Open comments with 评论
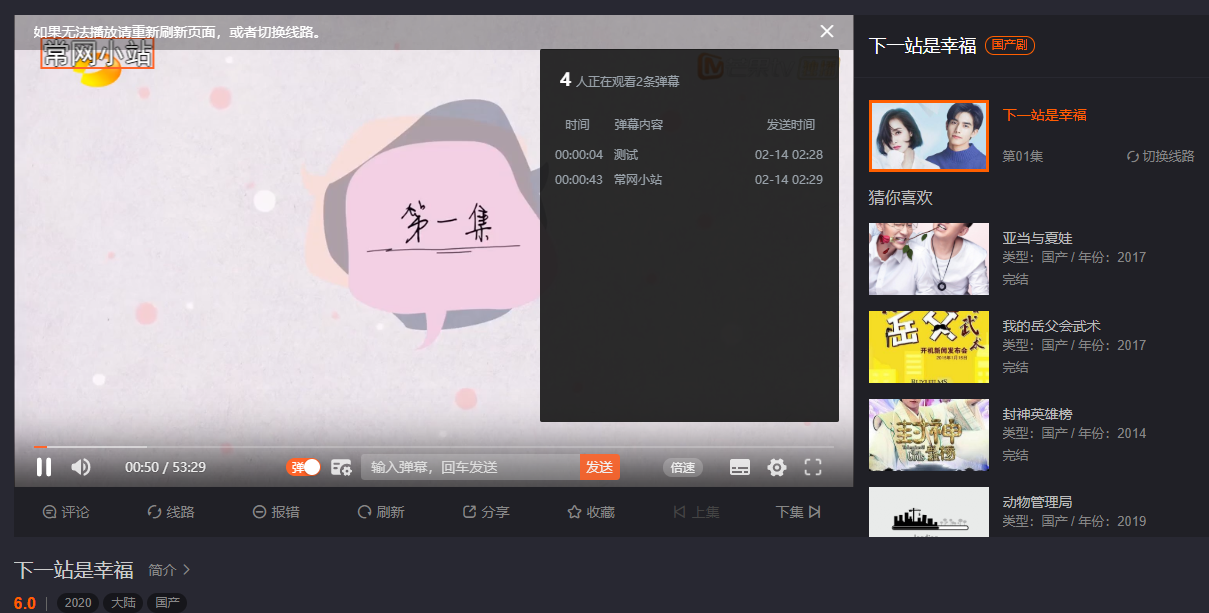1209x613 pixels. (66, 511)
